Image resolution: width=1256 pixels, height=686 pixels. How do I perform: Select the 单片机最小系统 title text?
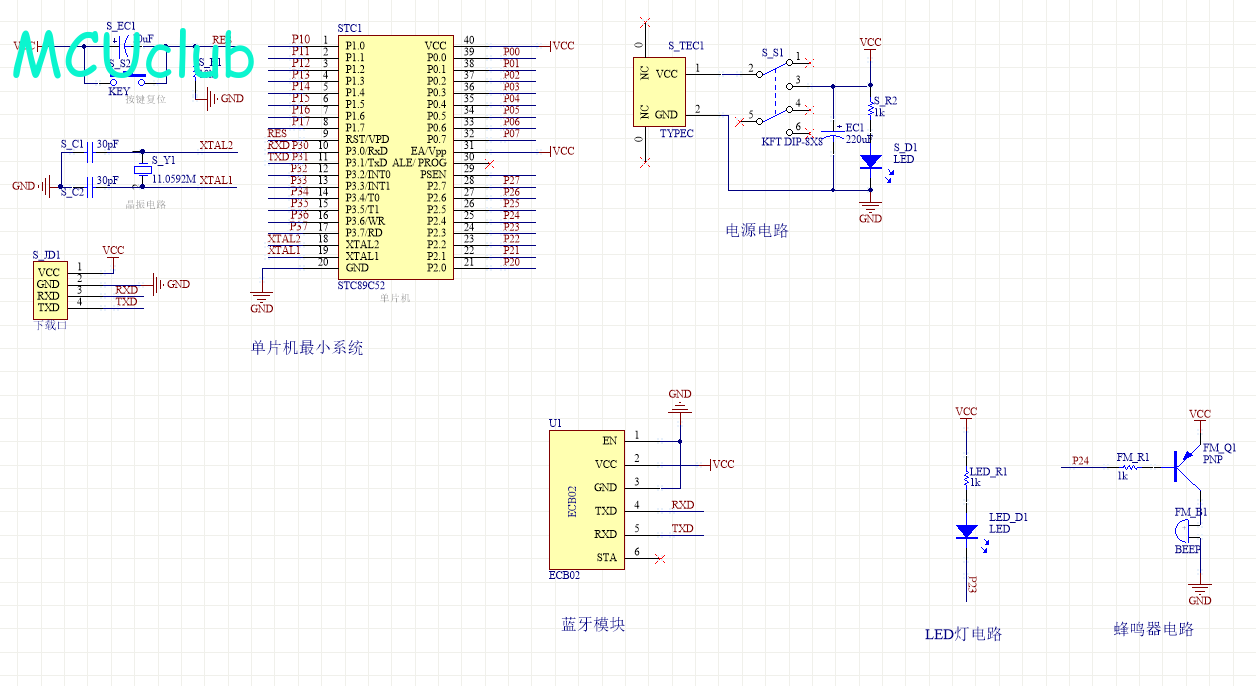point(307,348)
